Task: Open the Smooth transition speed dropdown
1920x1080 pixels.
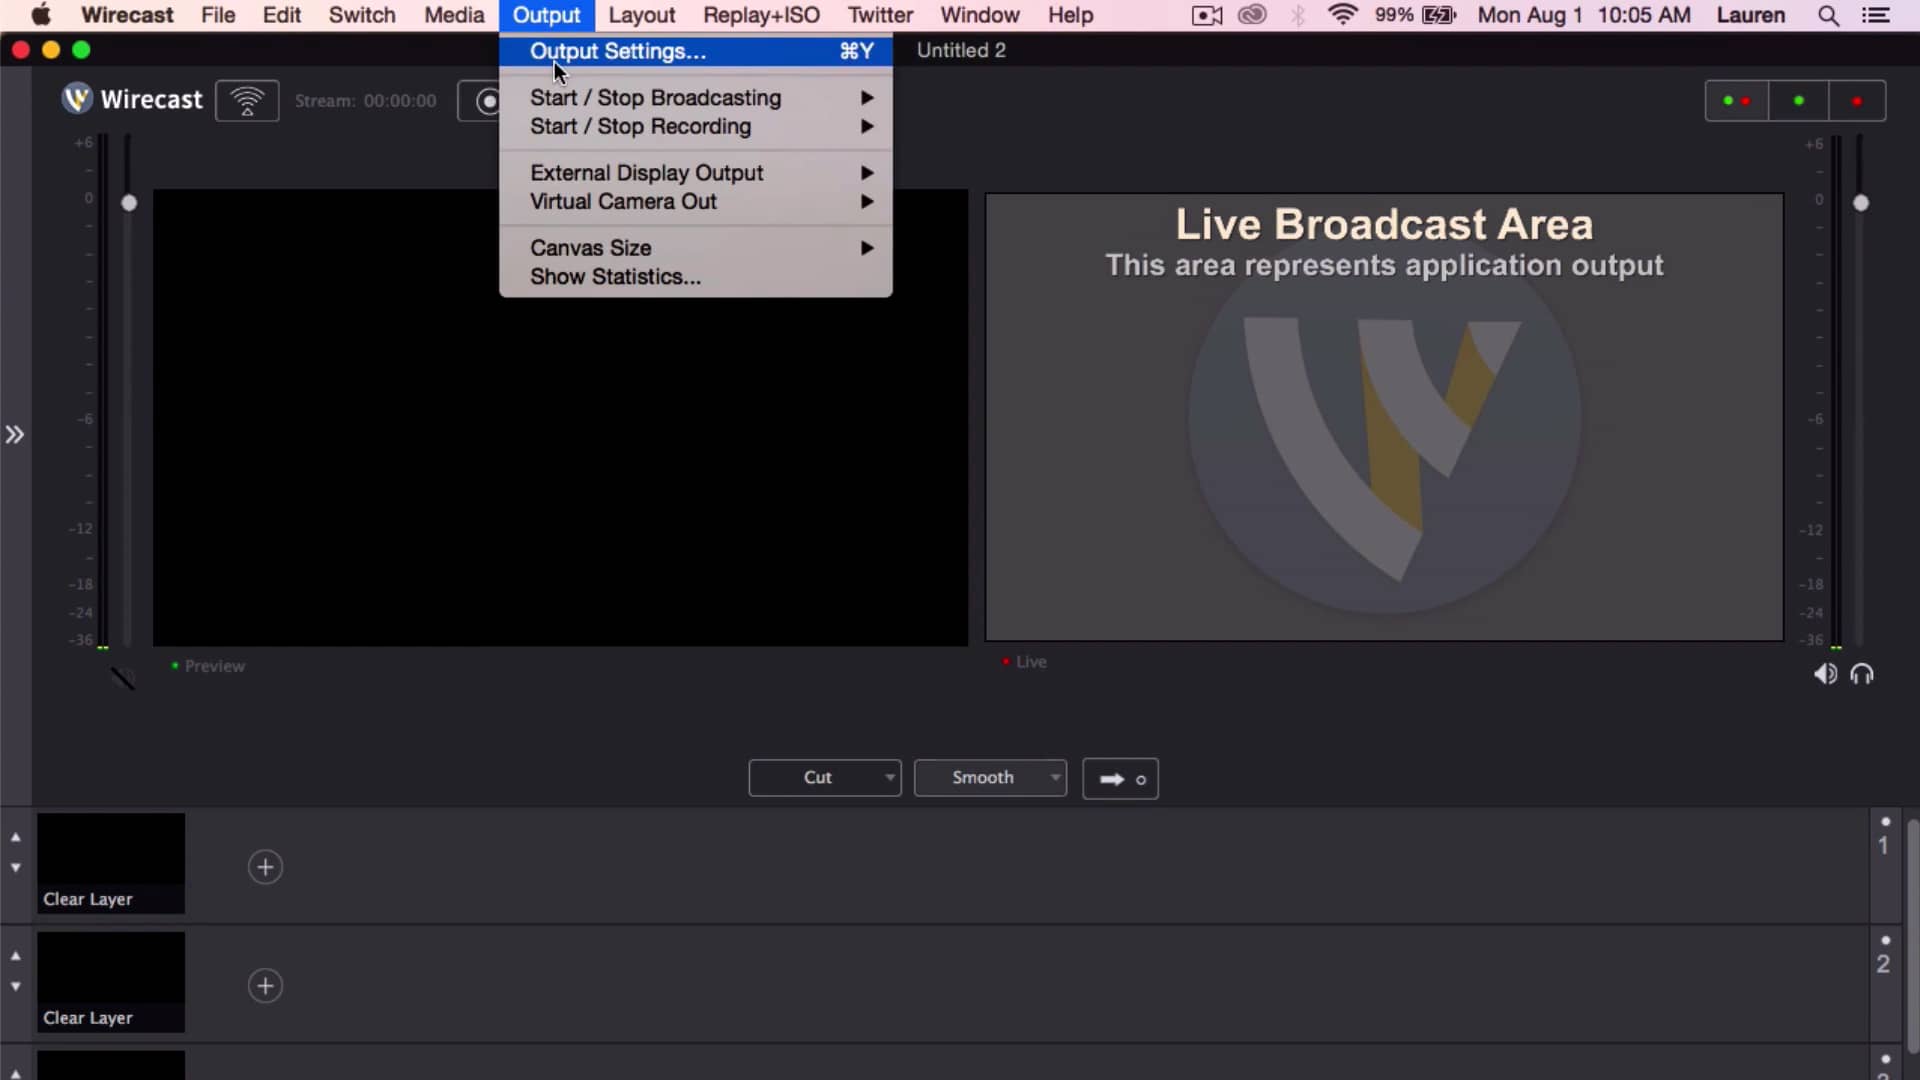Action: click(x=990, y=777)
